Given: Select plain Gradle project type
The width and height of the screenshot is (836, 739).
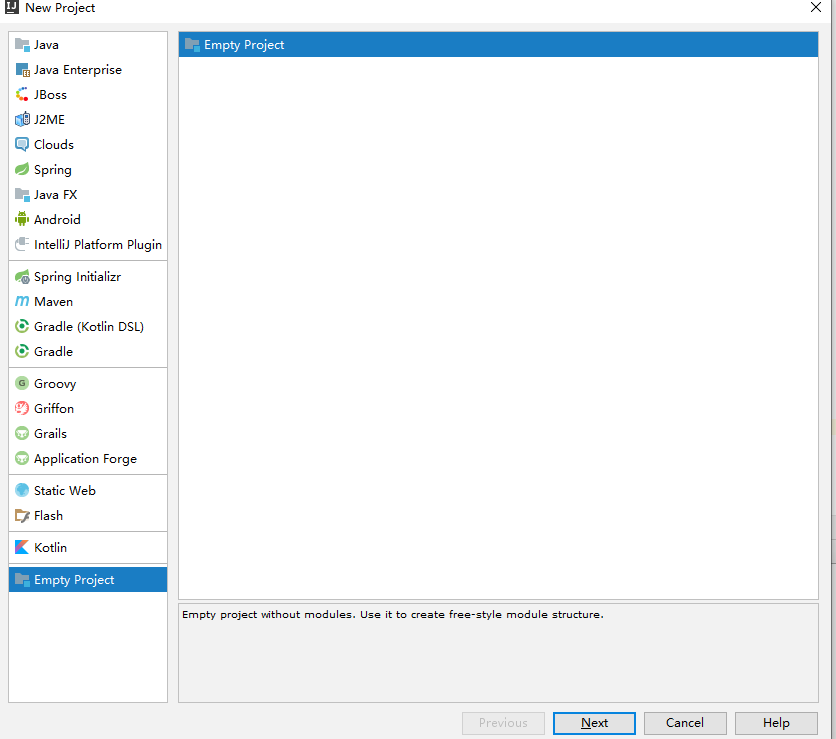Looking at the screenshot, I should (88, 351).
